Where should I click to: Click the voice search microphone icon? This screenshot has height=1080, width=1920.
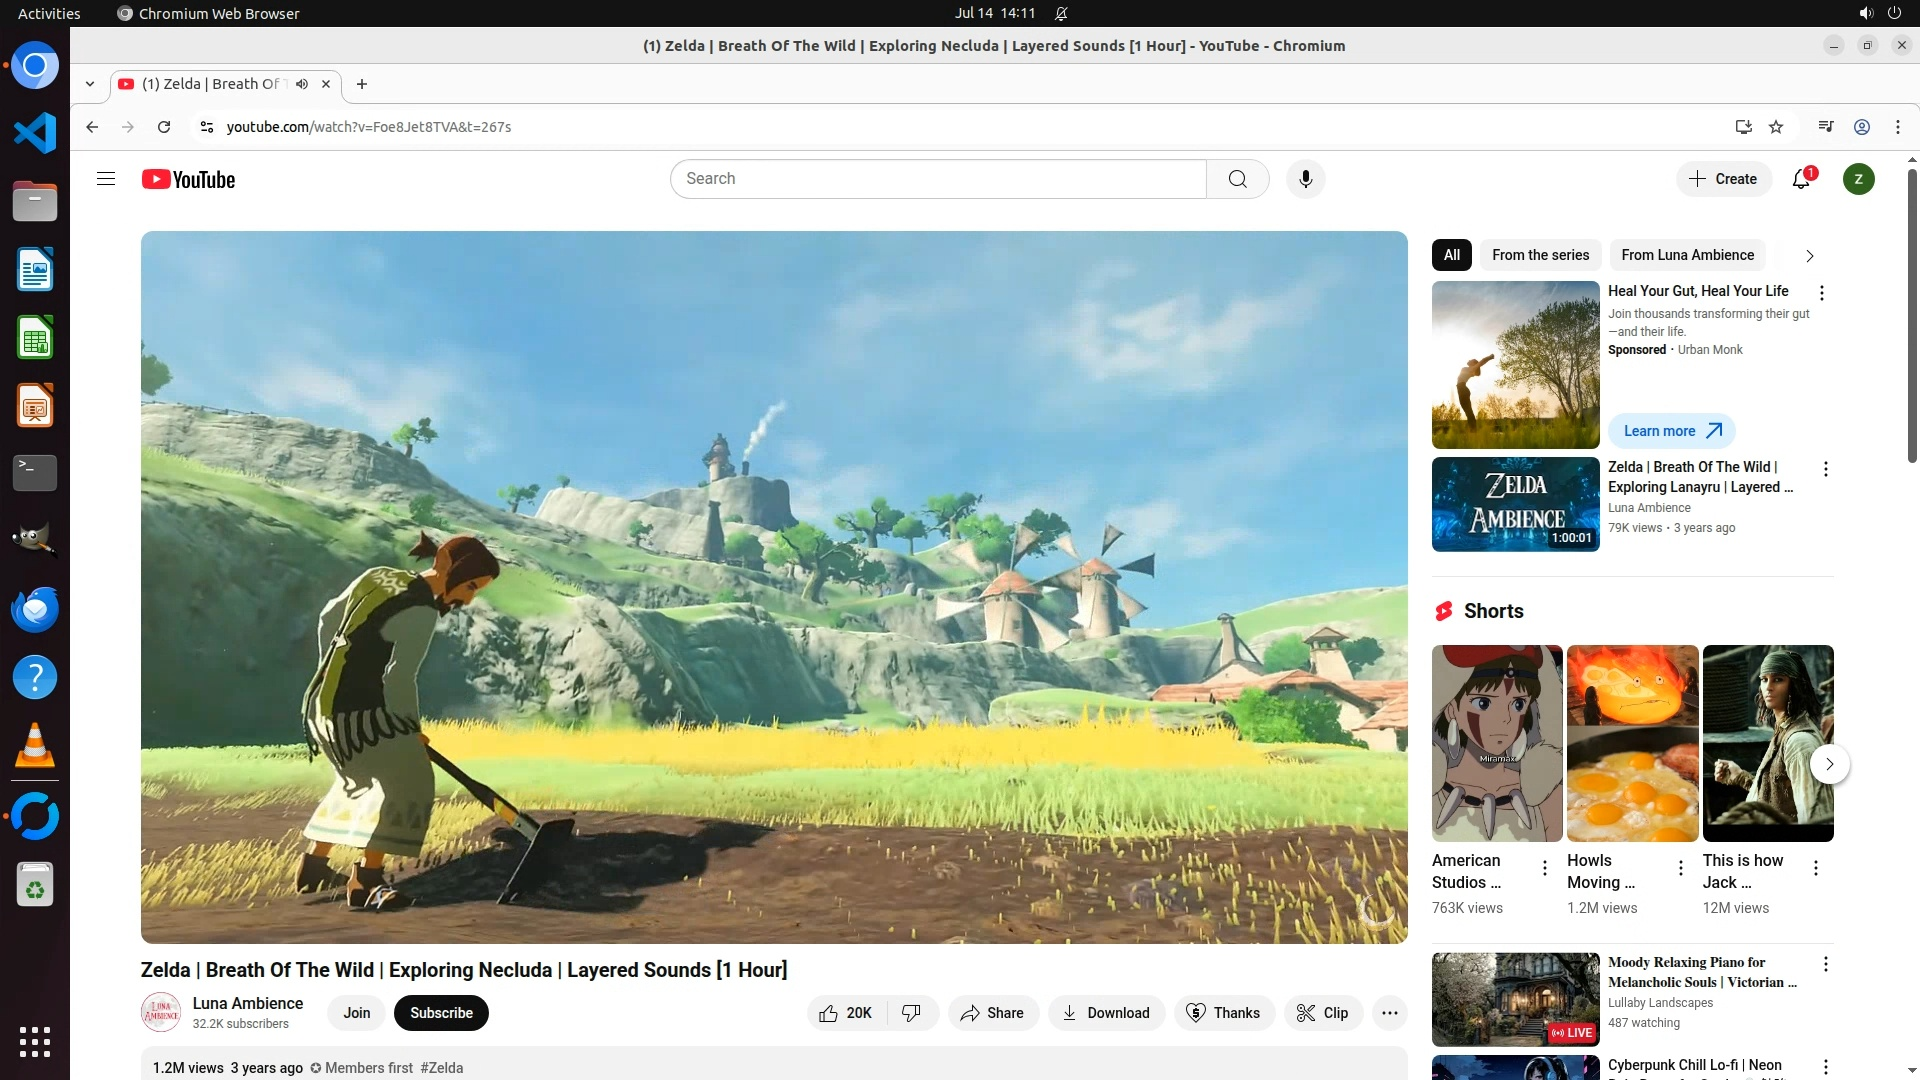click(x=1305, y=179)
